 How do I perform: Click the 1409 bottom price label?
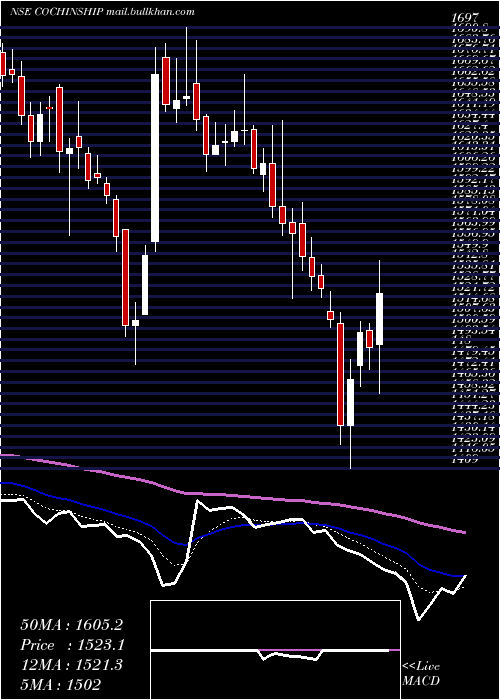pyautogui.click(x=465, y=460)
